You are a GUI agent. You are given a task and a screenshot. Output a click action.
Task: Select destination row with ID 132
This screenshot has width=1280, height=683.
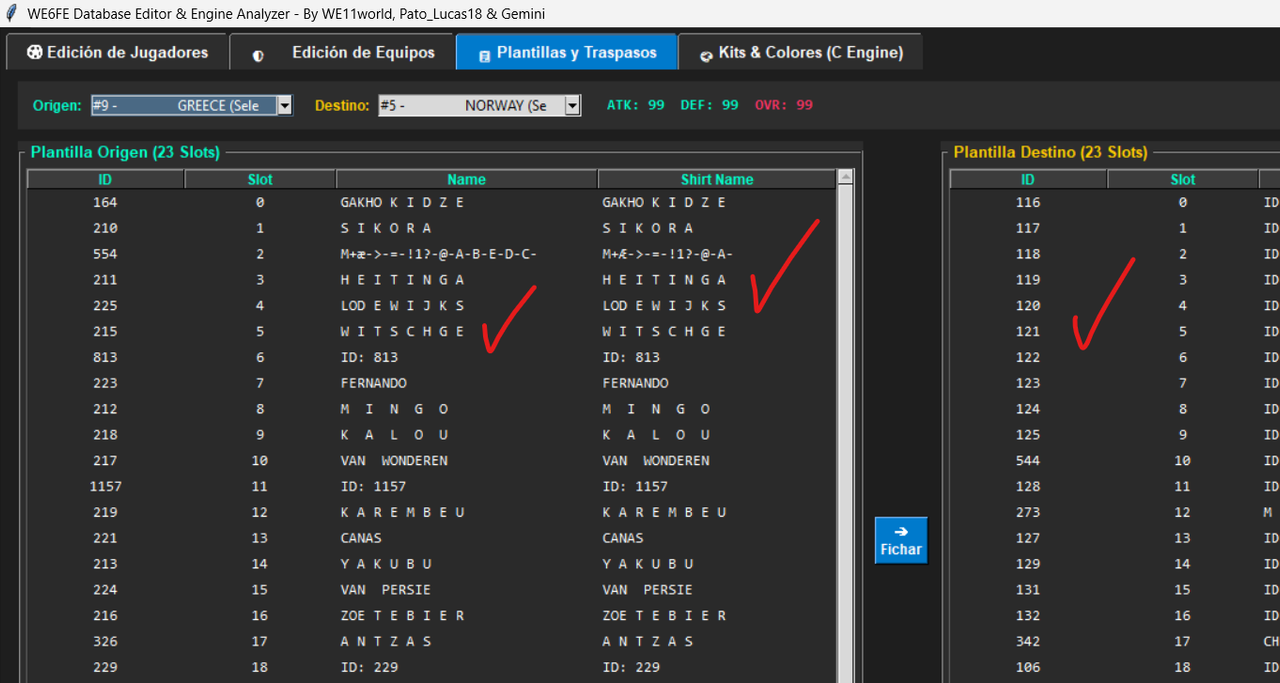pyautogui.click(x=1114, y=616)
